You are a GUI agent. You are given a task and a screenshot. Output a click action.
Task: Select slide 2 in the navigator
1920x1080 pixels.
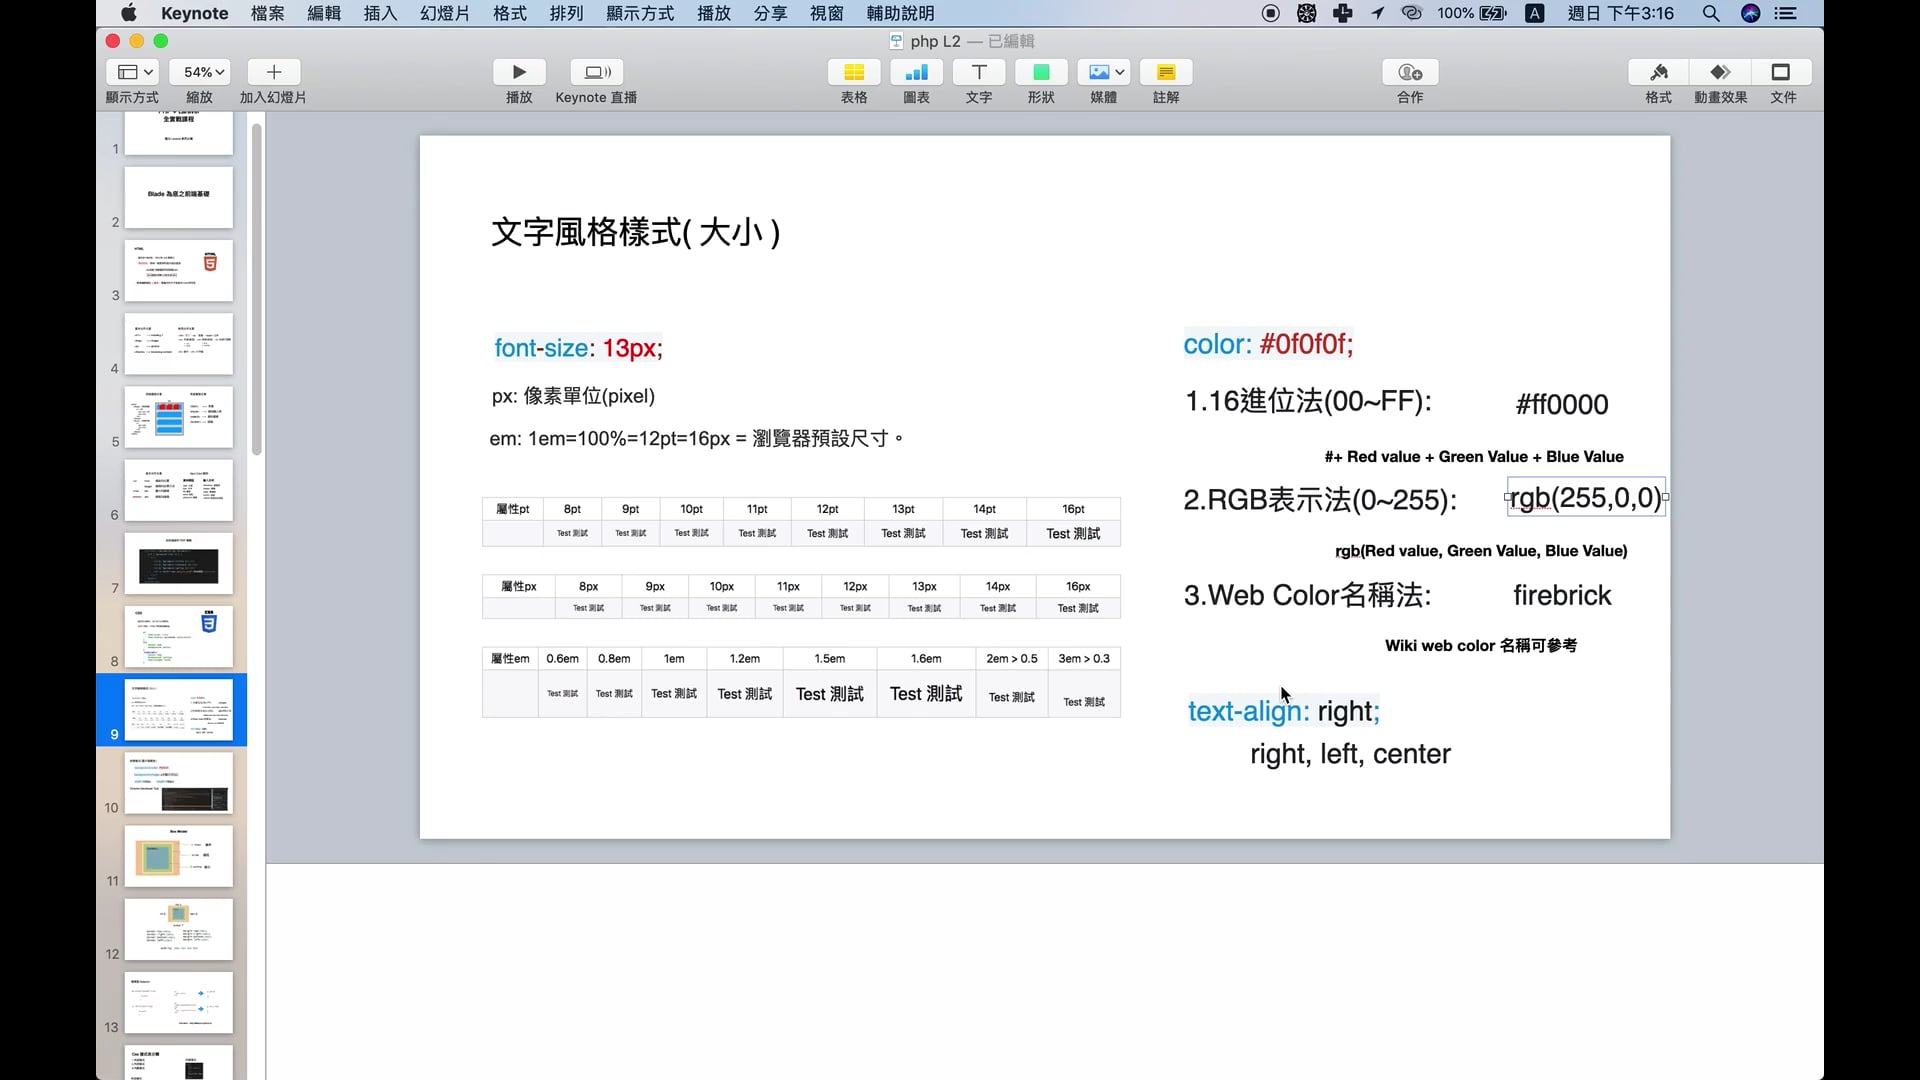178,197
